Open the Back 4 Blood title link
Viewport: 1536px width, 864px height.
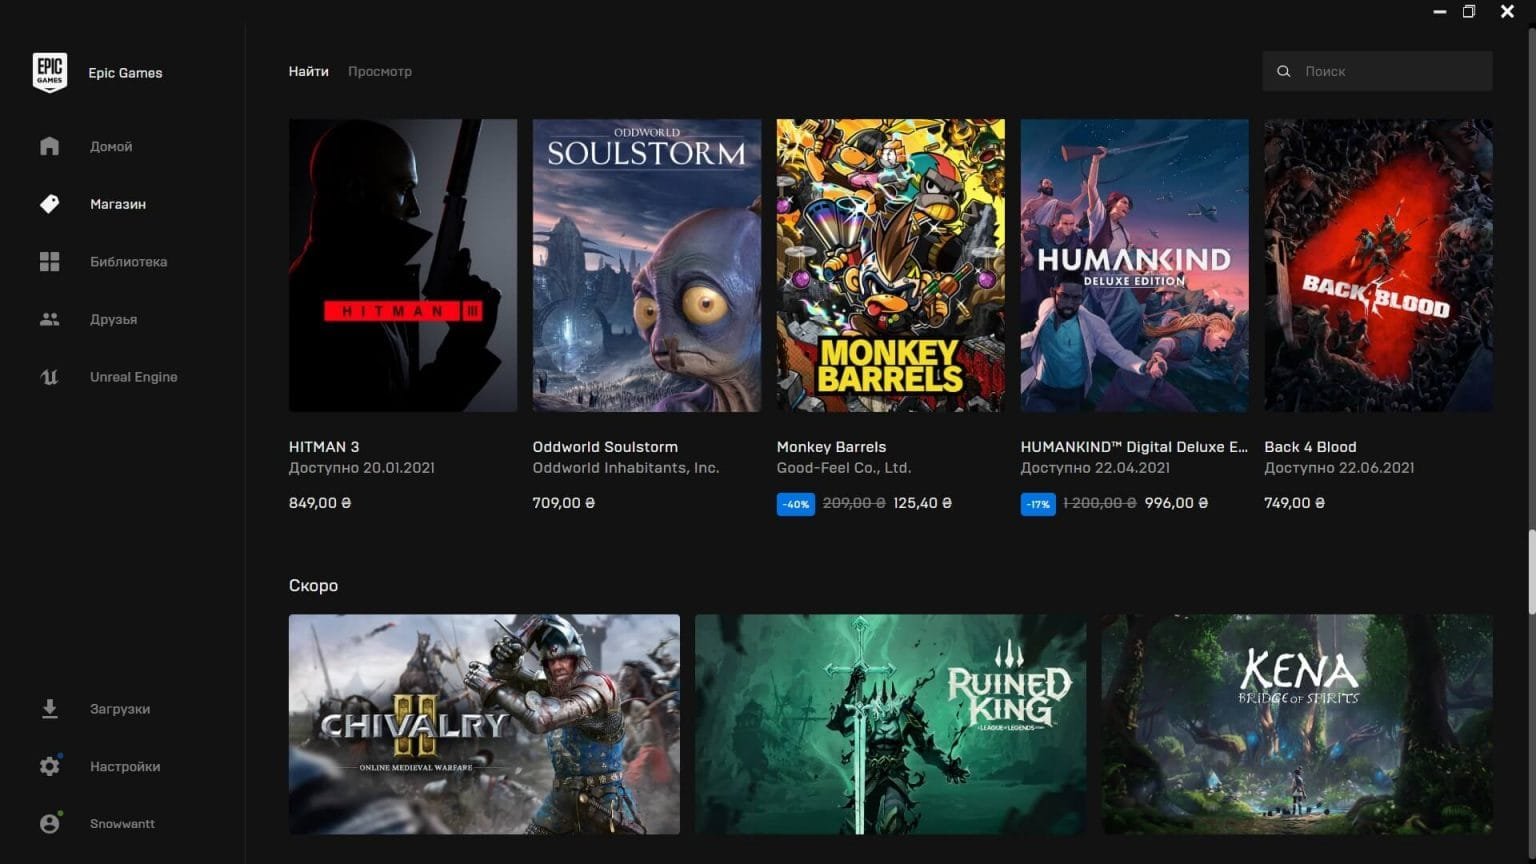tap(1310, 447)
